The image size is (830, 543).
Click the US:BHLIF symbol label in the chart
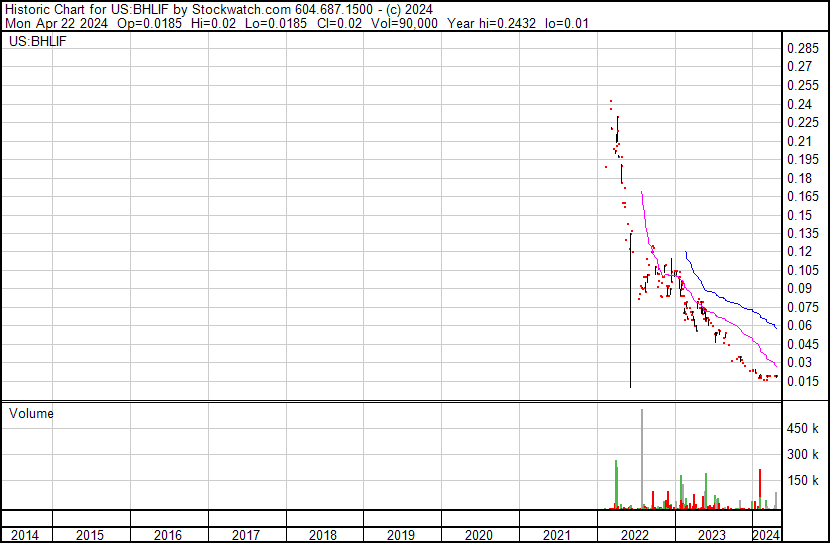[x=38, y=41]
